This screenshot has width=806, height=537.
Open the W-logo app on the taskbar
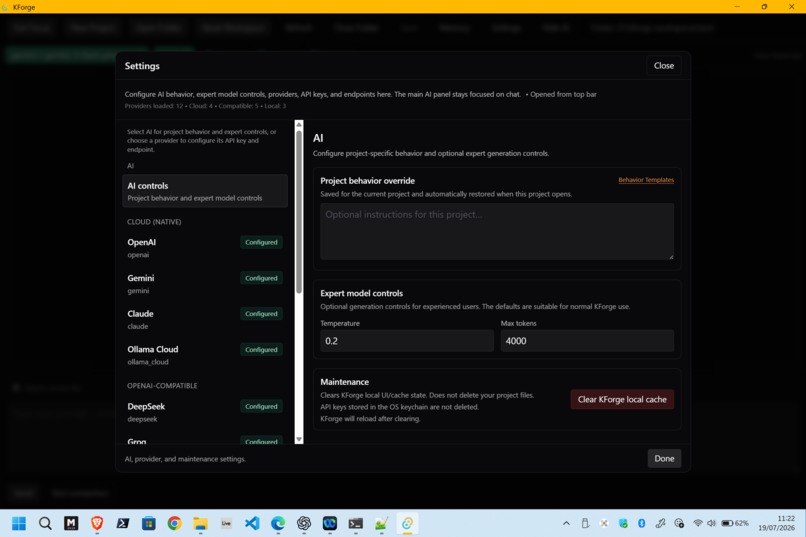[329, 523]
